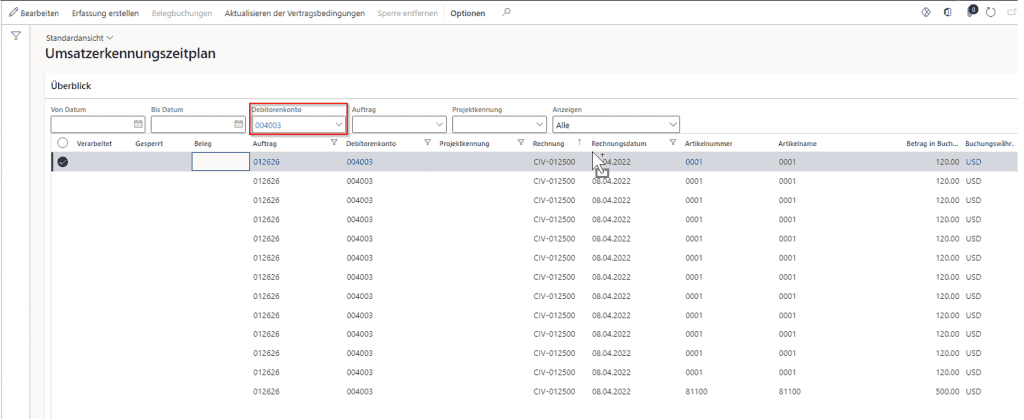Click the filter icon on Auftrag column
The height and width of the screenshot is (420, 1024).
pos(333,143)
